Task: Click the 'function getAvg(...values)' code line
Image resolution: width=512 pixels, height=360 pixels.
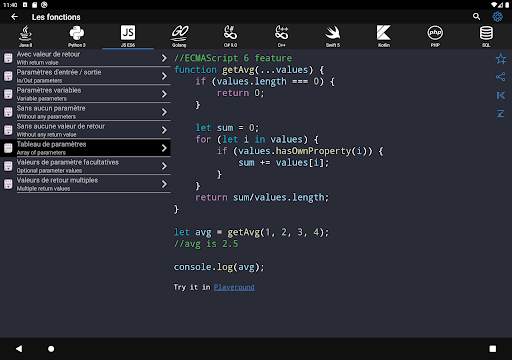Action: (x=249, y=70)
